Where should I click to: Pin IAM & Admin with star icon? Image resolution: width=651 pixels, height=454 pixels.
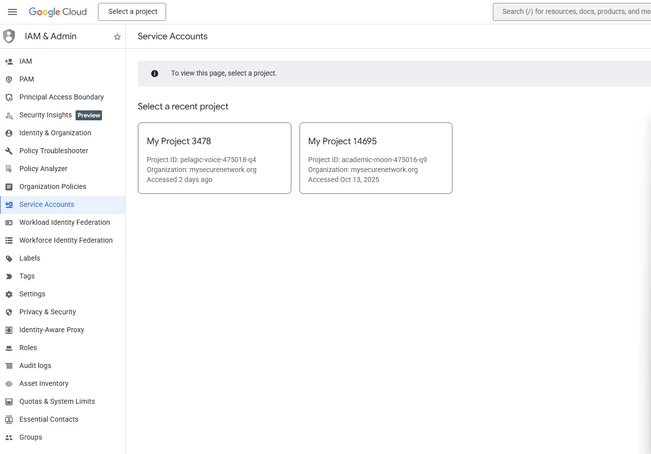(x=117, y=37)
